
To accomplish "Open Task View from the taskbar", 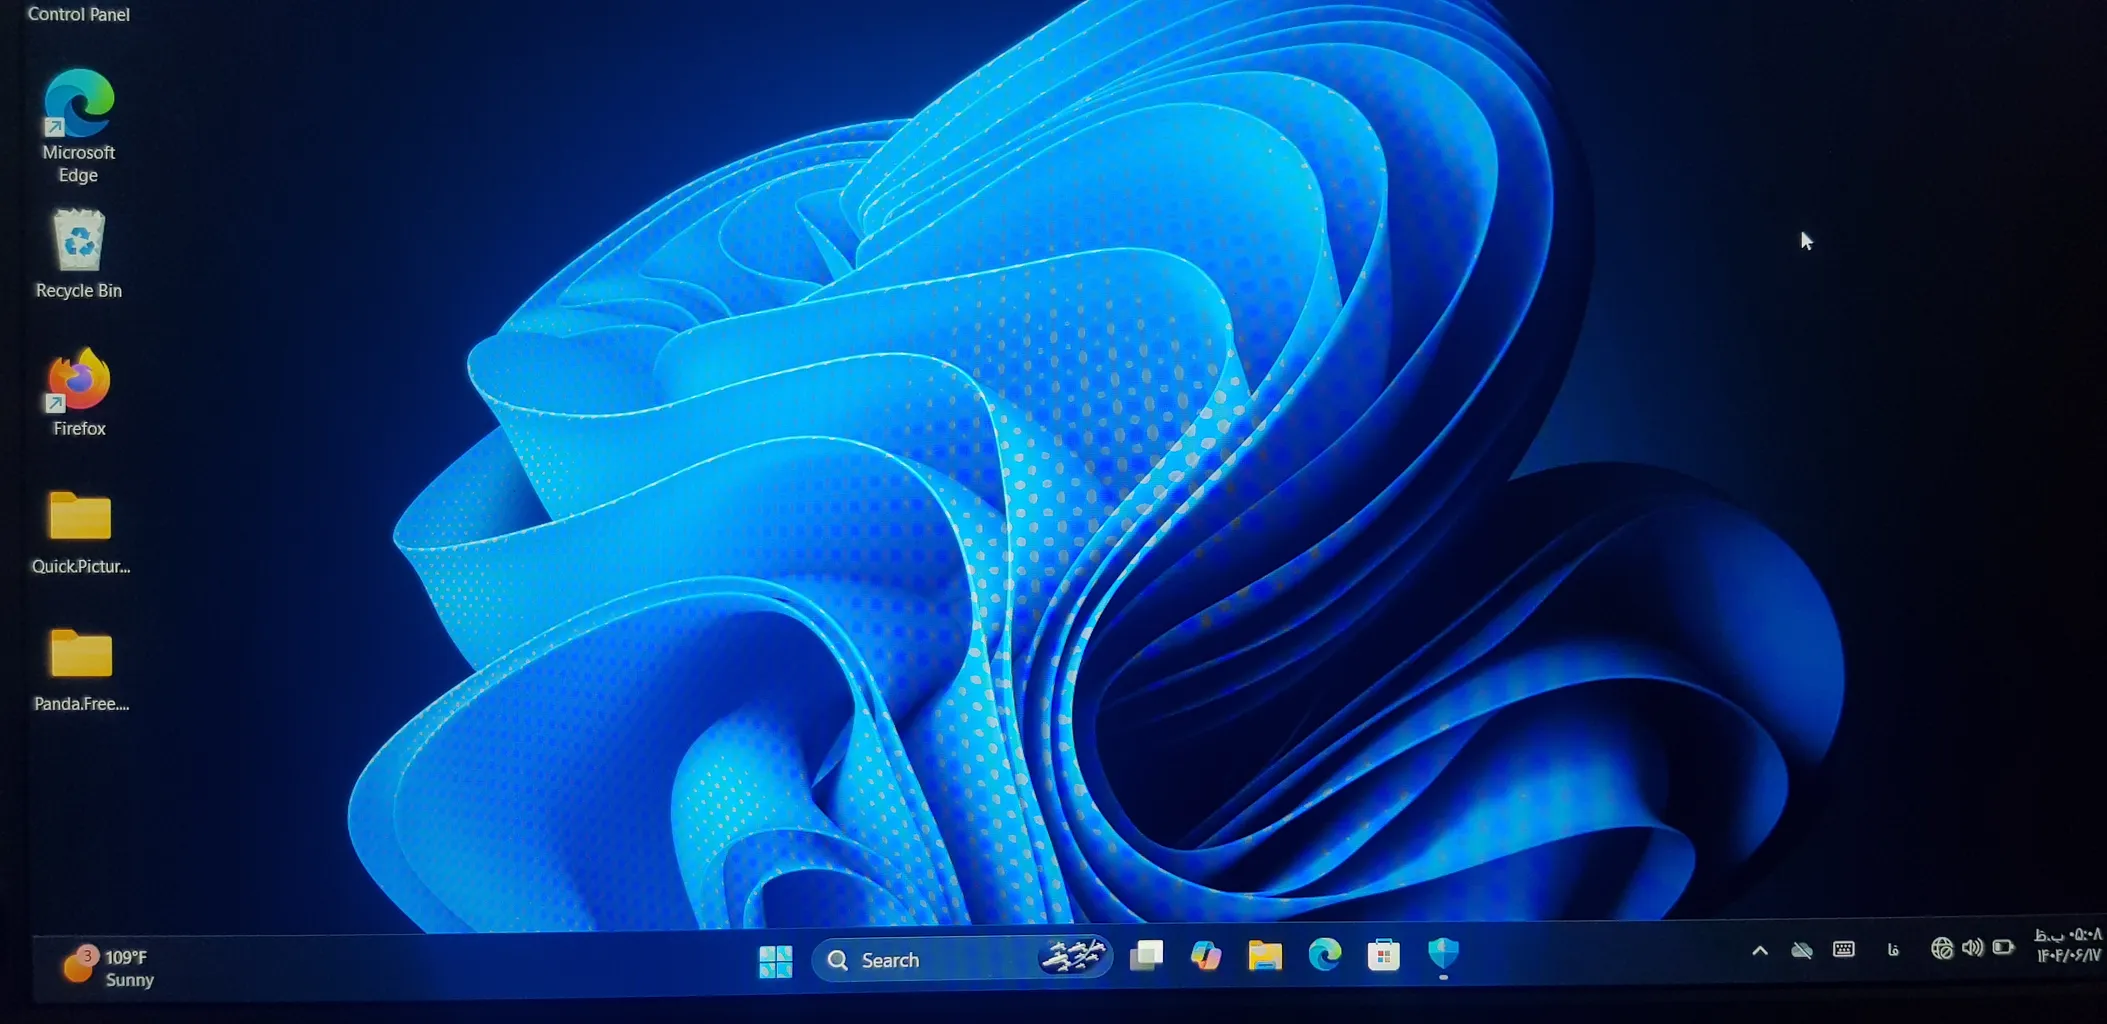I will click(1146, 957).
